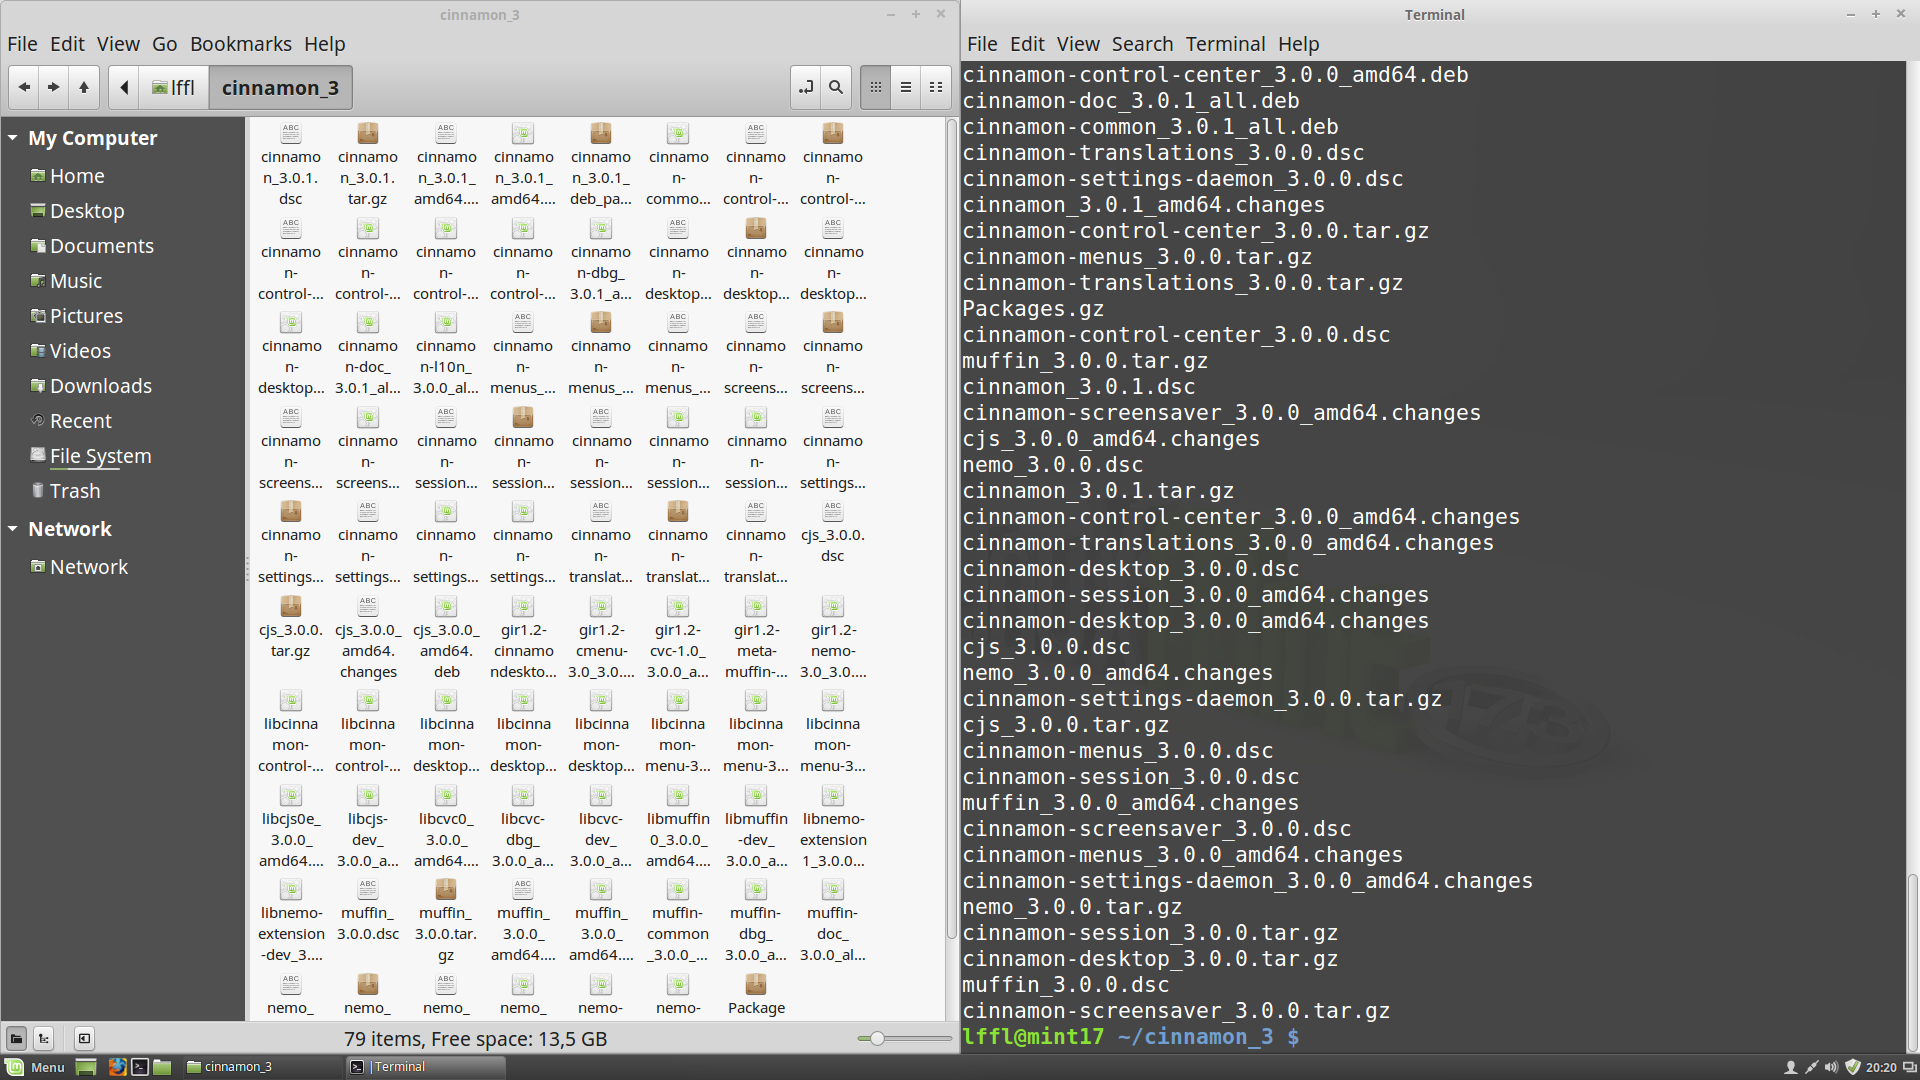Open the file search magnifier
The width and height of the screenshot is (1920, 1080).
pos(836,88)
